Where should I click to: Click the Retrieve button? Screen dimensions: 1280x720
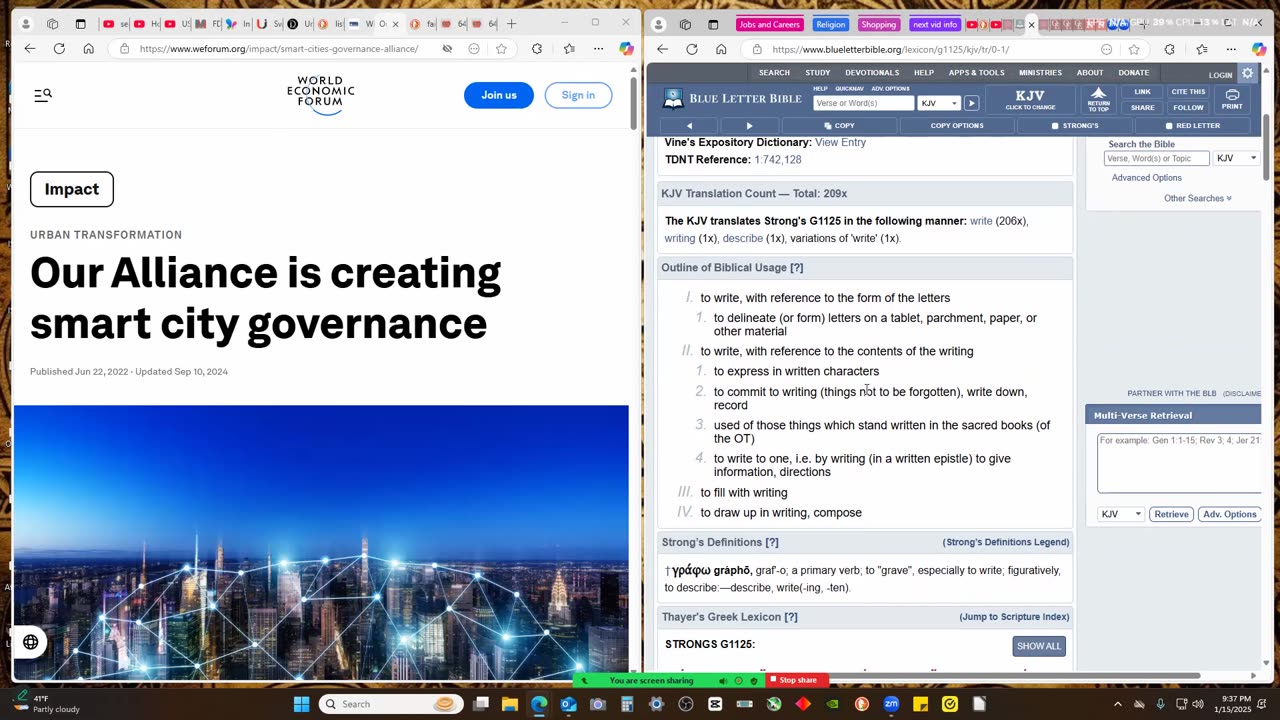point(1171,514)
